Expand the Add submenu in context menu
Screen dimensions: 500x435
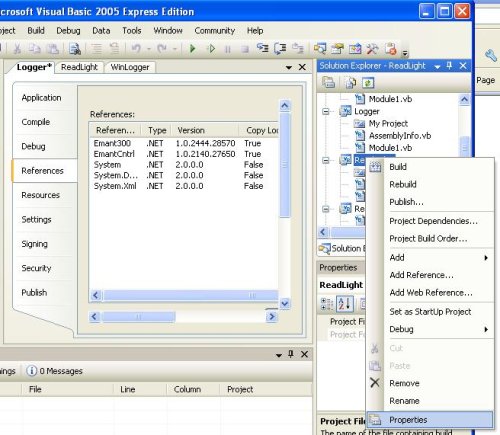coord(486,257)
